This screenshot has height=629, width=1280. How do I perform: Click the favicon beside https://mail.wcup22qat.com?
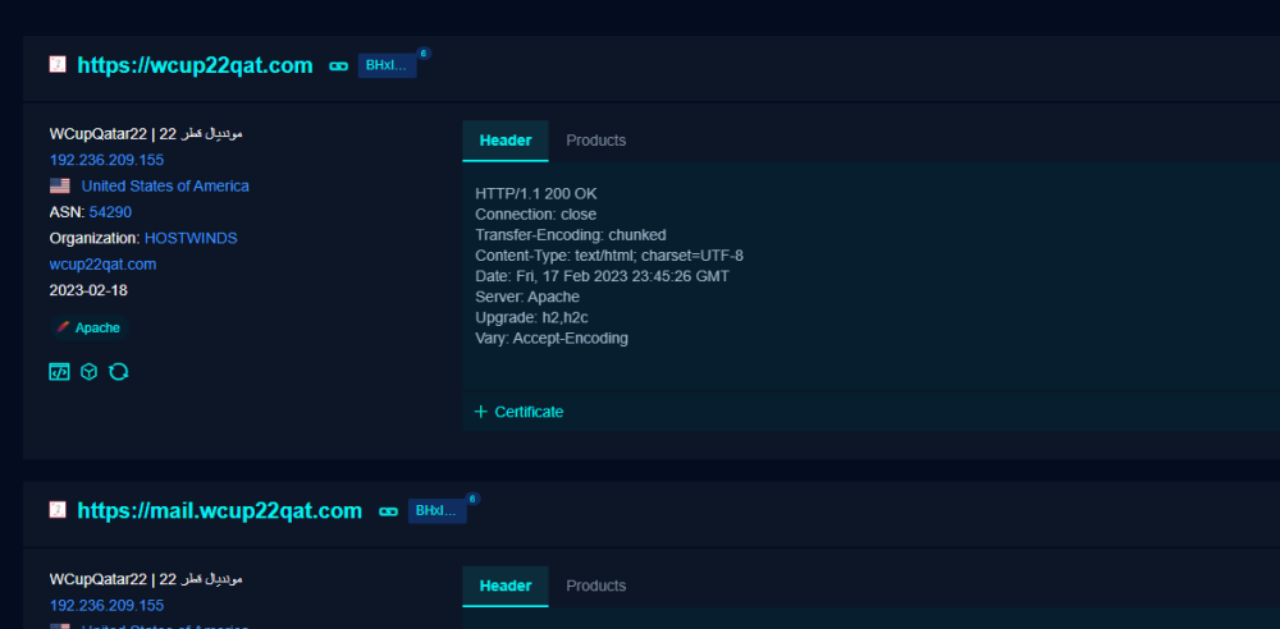[58, 510]
